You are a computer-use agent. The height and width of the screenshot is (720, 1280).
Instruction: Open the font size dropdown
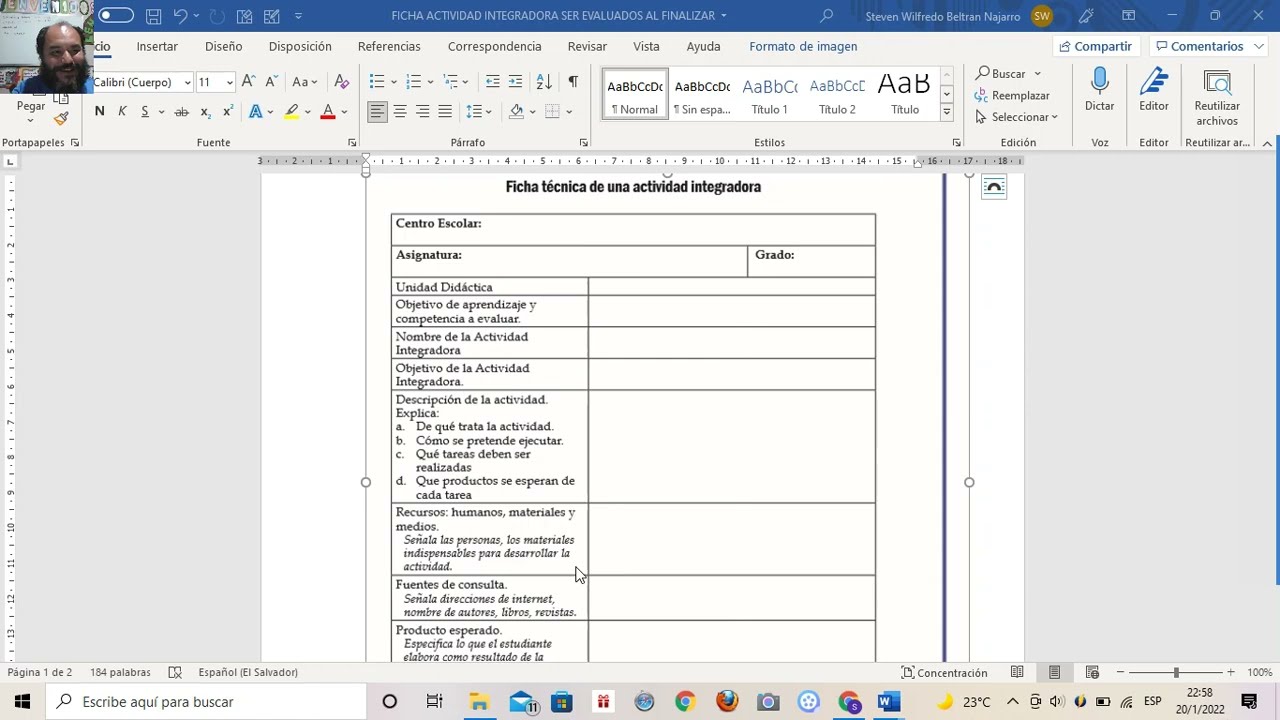229,82
